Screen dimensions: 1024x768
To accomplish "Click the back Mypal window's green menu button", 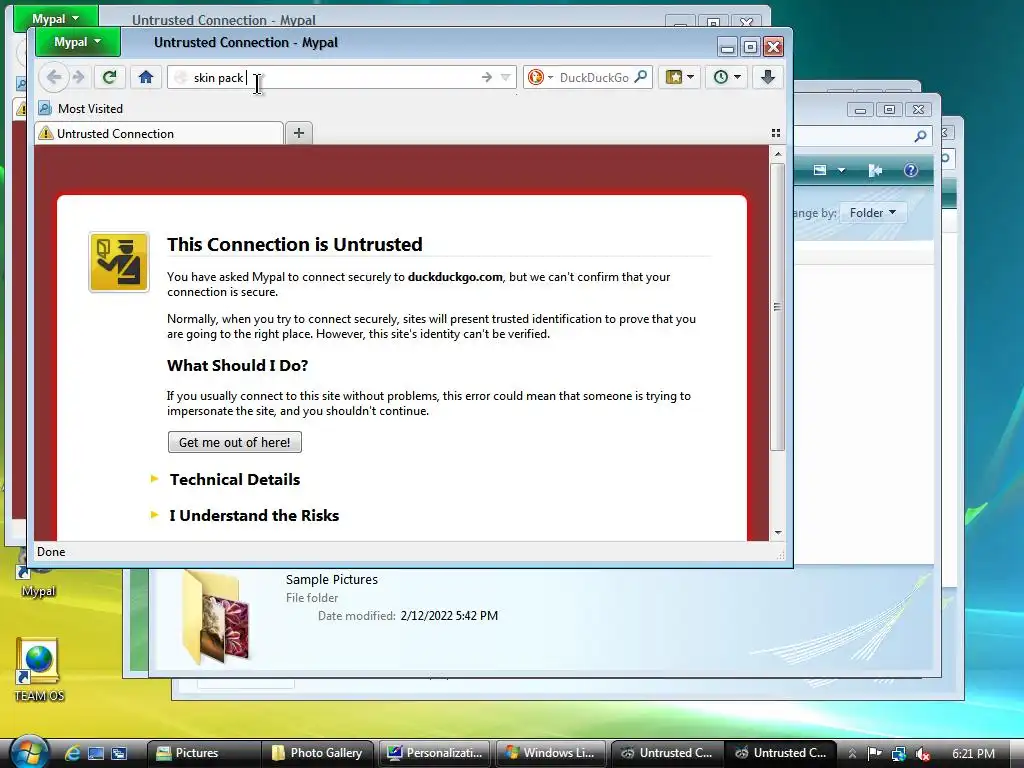I will 56,18.
